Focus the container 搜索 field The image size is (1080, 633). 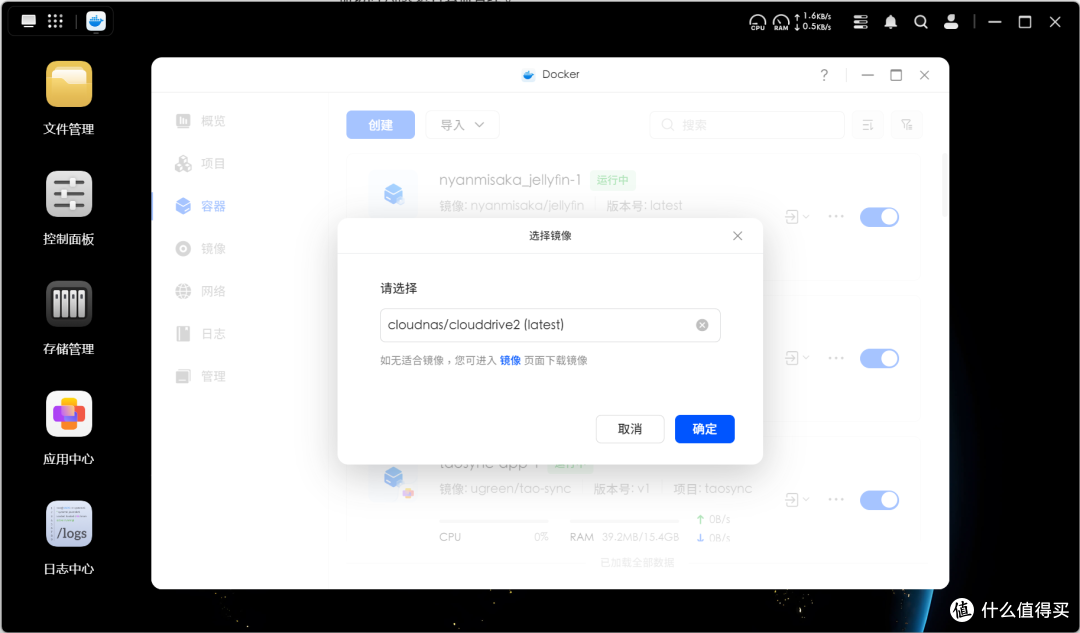point(747,125)
